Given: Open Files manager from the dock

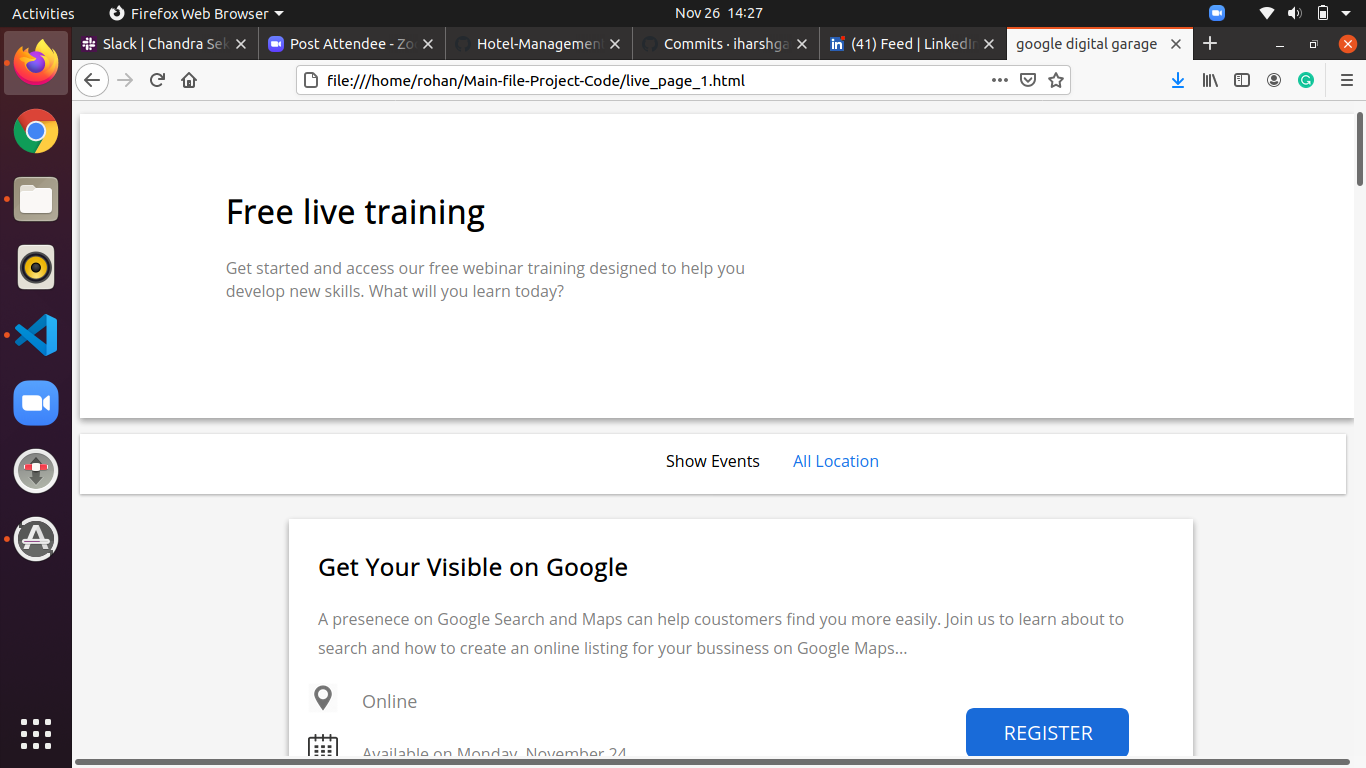Looking at the screenshot, I should pyautogui.click(x=36, y=199).
